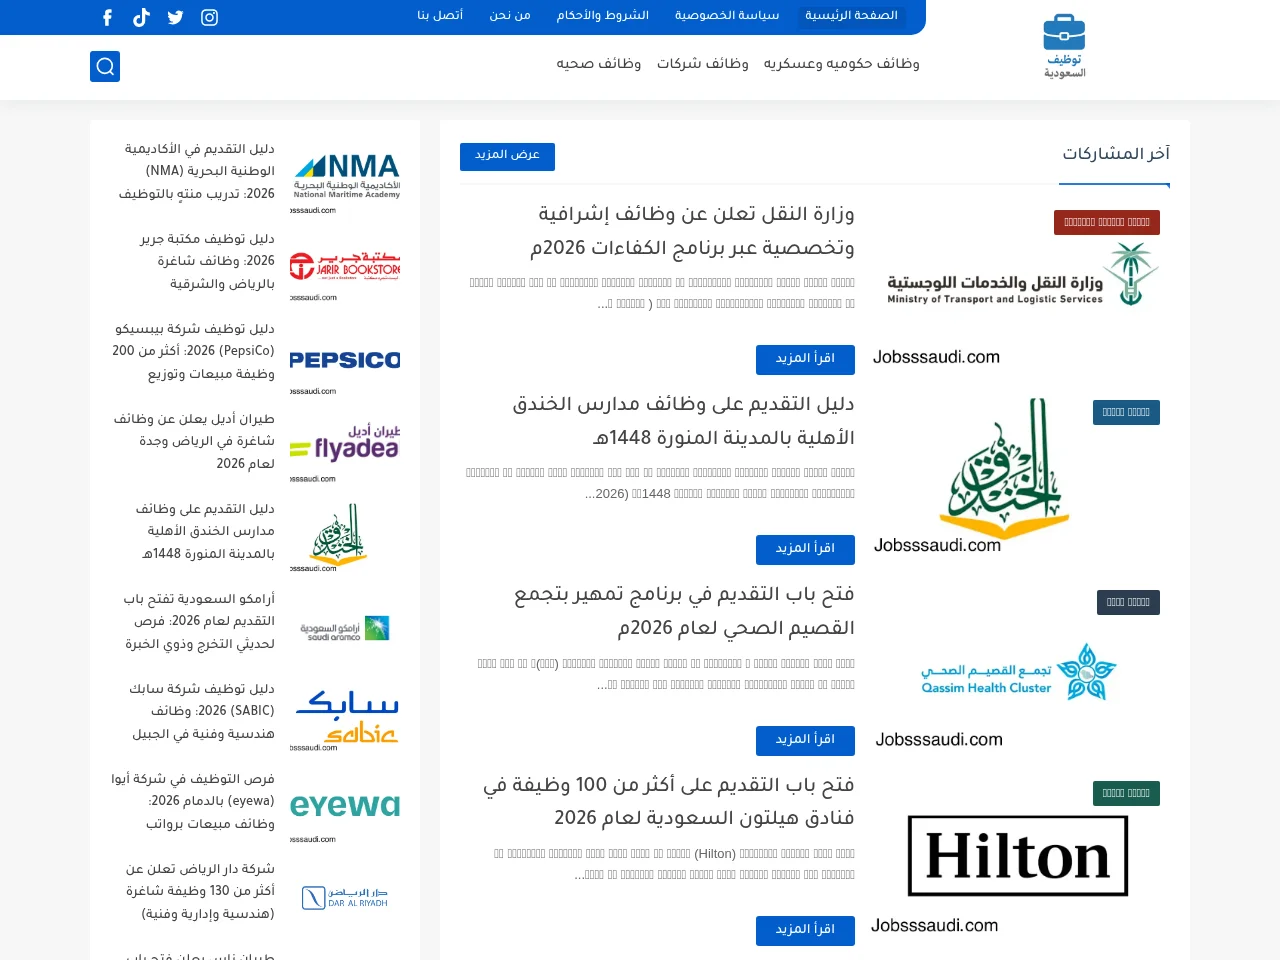Open headline وزارة النقل تعلن عن وظائف

pyautogui.click(x=692, y=231)
